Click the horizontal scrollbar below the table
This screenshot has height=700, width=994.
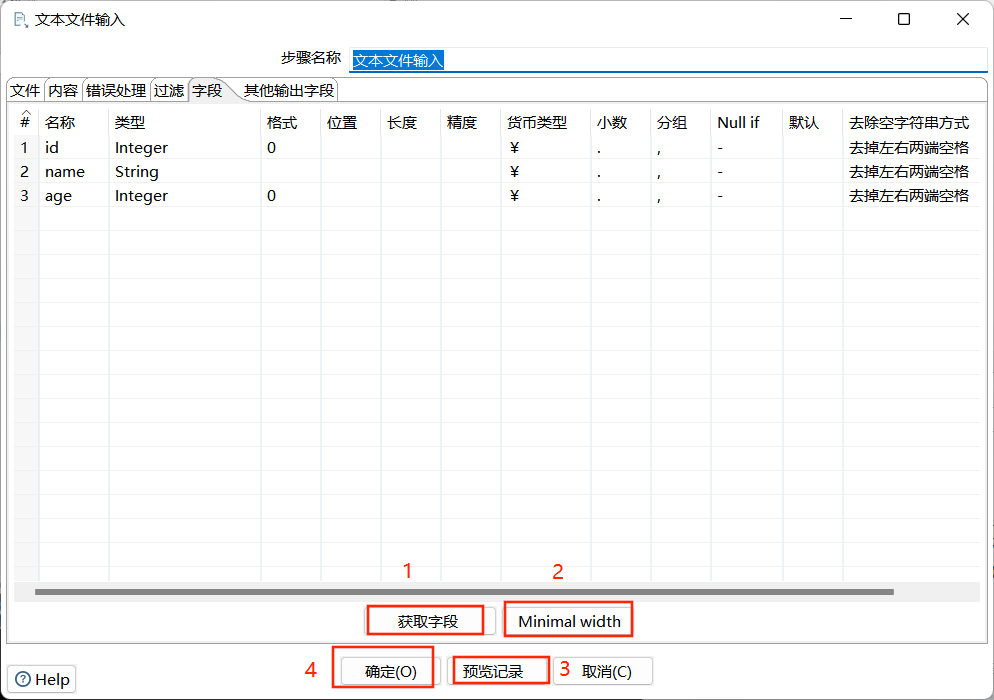(464, 592)
